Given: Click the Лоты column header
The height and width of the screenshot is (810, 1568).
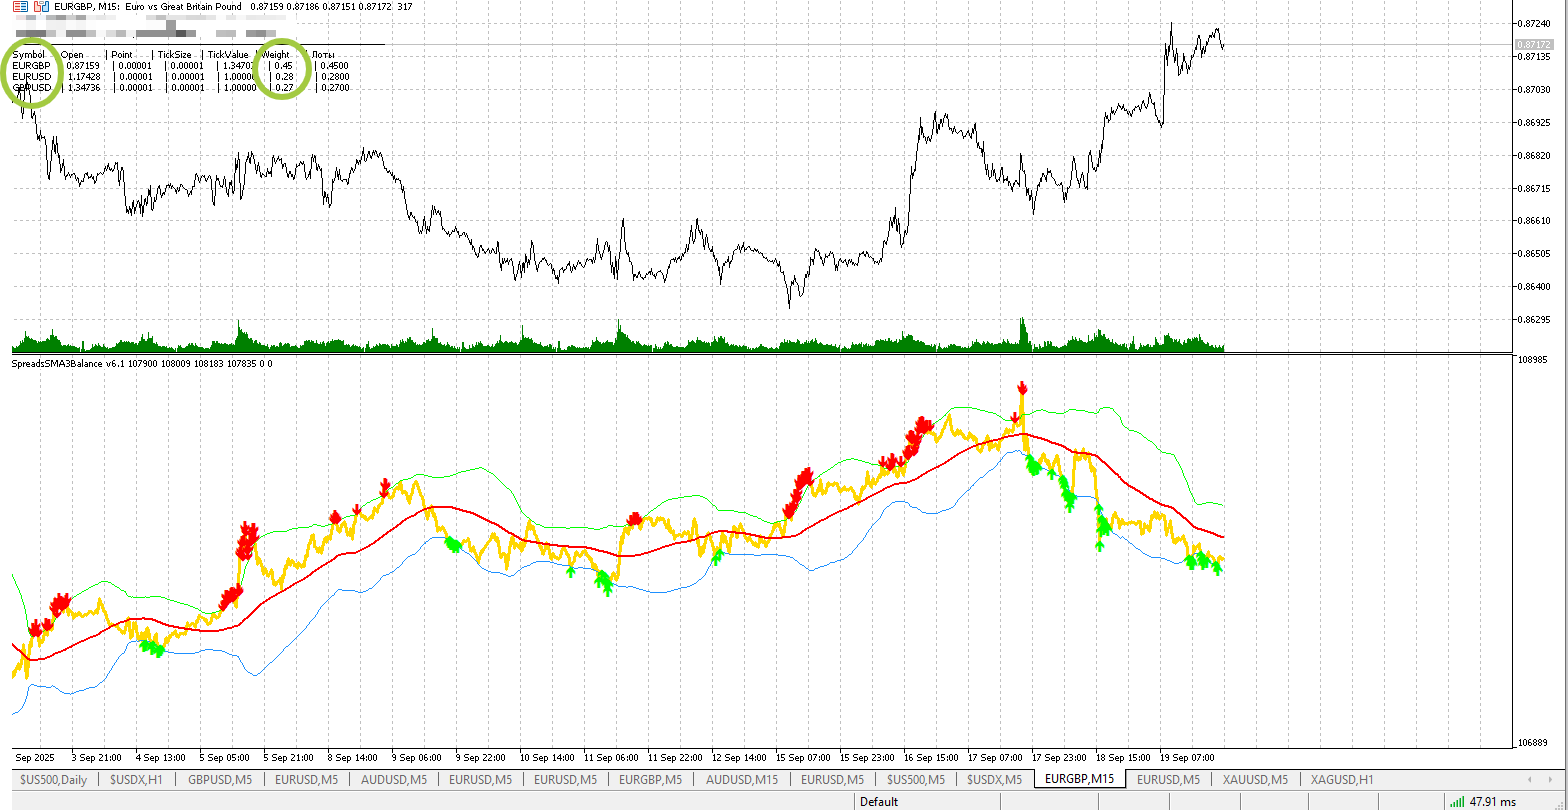Looking at the screenshot, I should [x=325, y=54].
